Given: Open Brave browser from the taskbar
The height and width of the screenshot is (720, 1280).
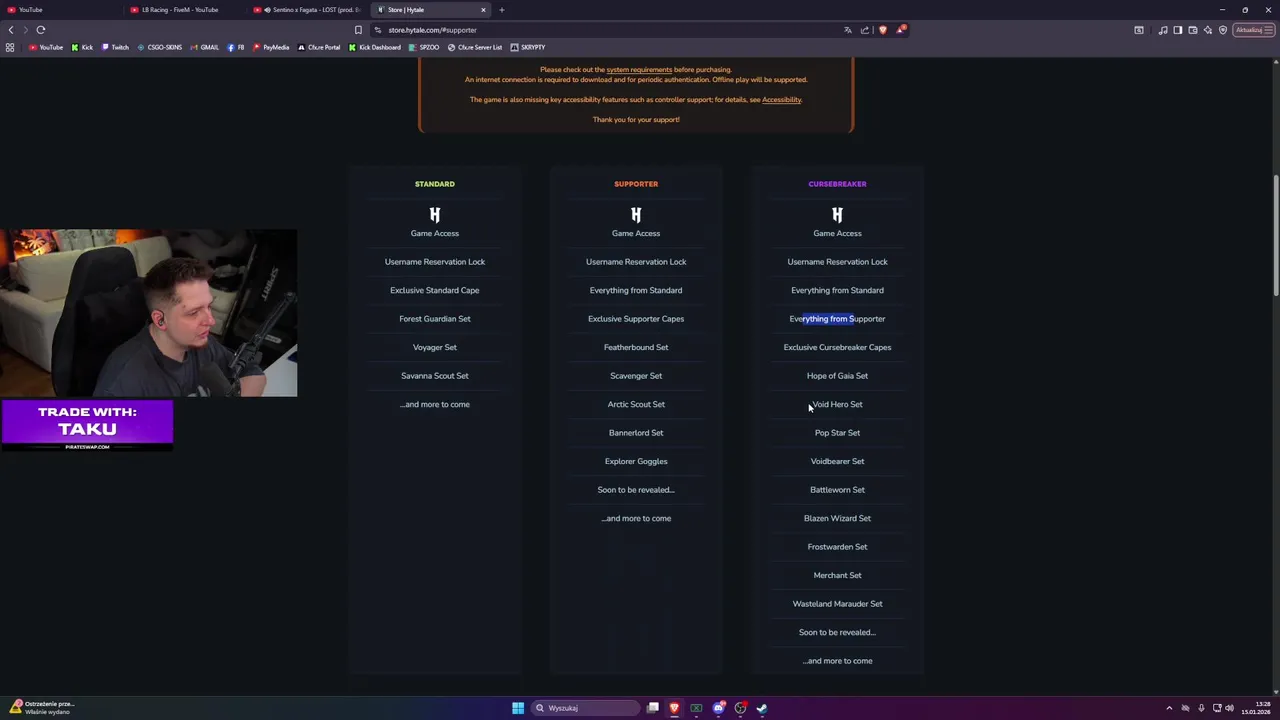Looking at the screenshot, I should (674, 708).
